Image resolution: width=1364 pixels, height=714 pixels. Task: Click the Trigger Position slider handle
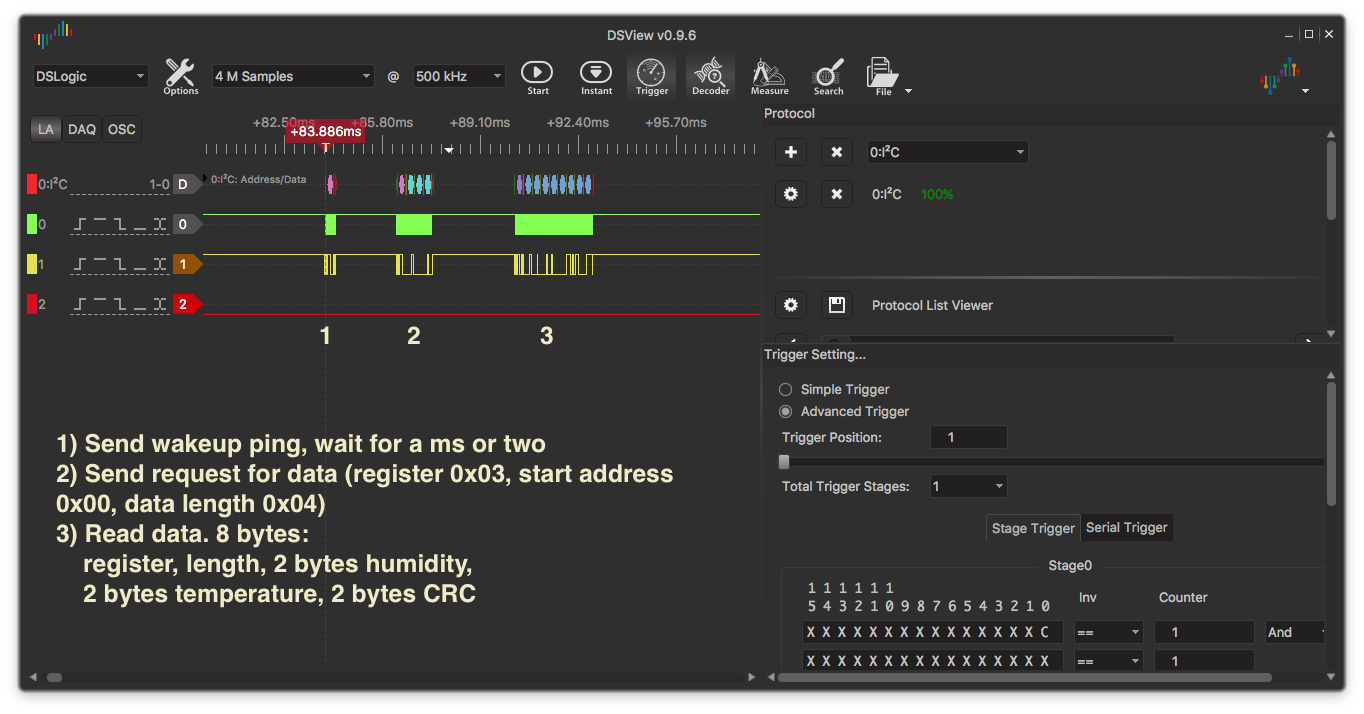(784, 462)
